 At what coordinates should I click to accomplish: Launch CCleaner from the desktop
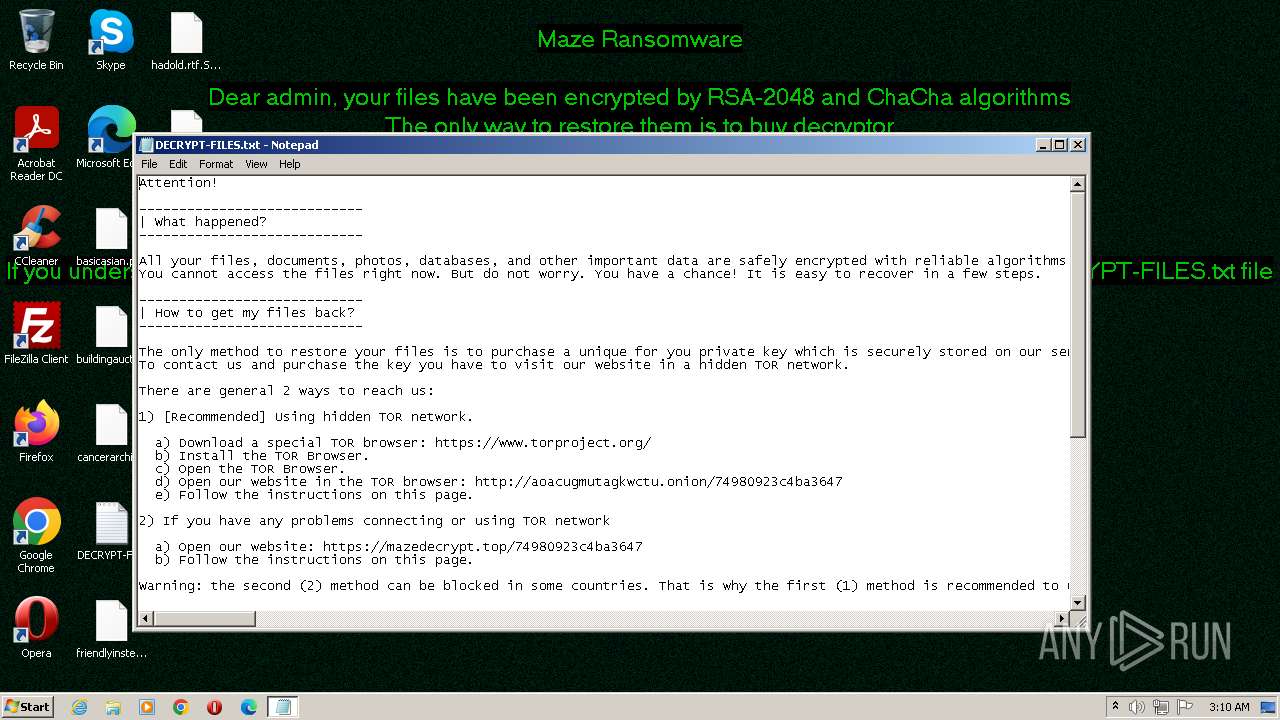[36, 236]
